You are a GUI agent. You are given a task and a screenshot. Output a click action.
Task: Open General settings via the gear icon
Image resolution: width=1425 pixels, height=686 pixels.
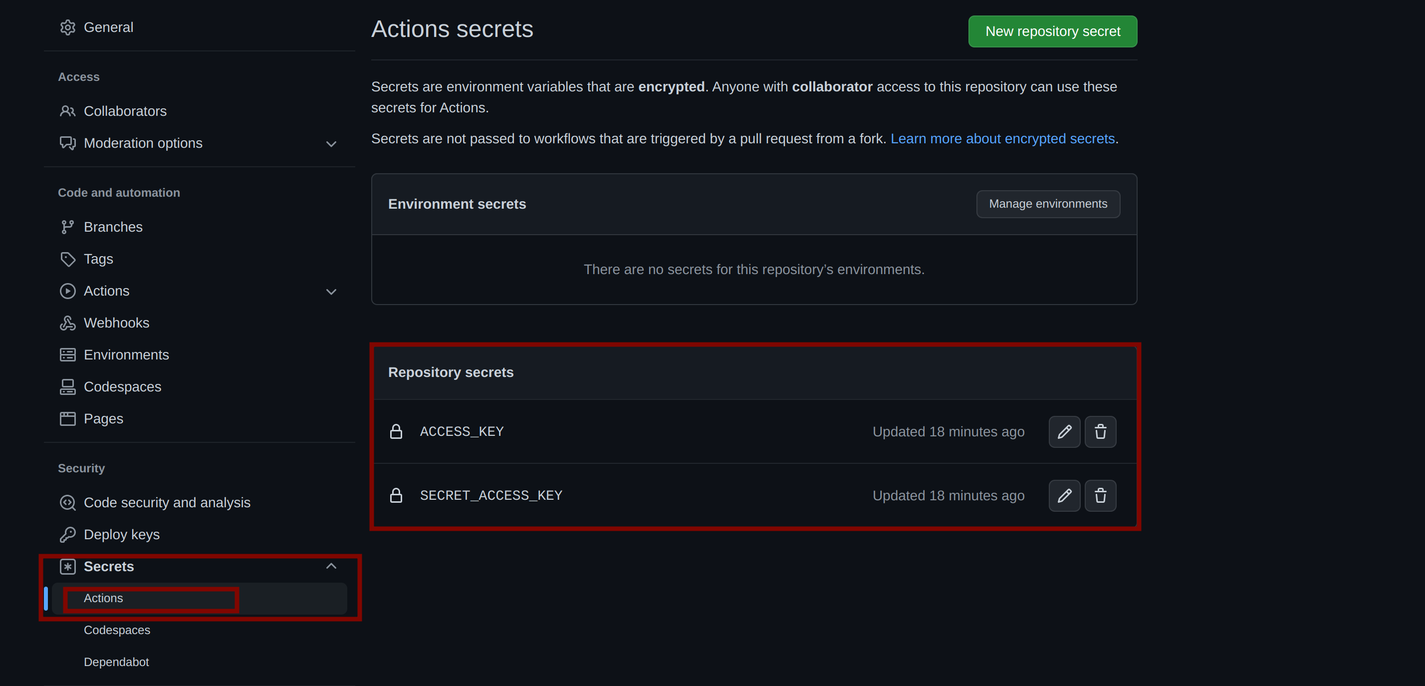pos(67,27)
